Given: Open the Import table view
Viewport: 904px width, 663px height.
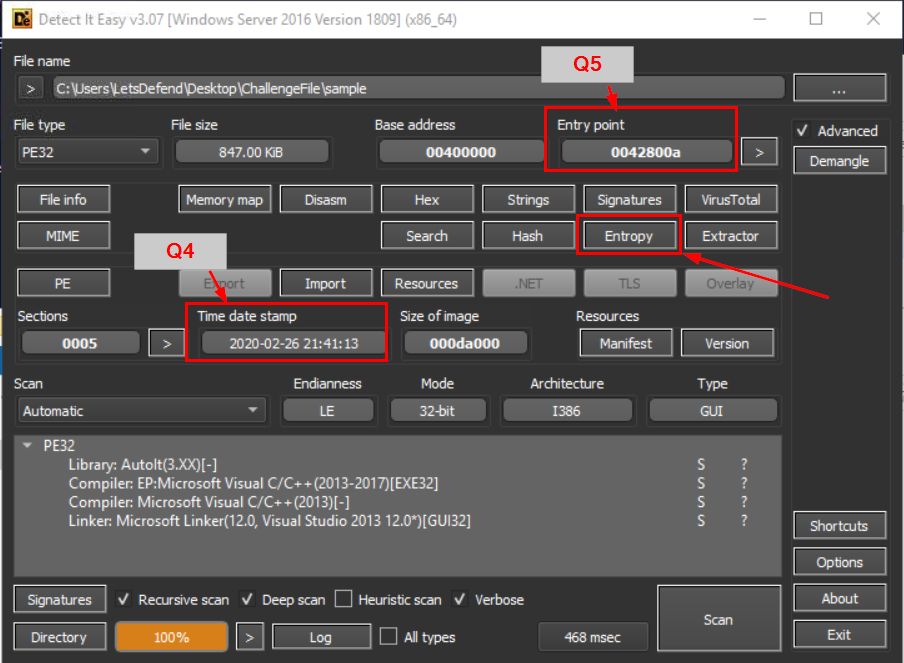Looking at the screenshot, I should coord(325,284).
